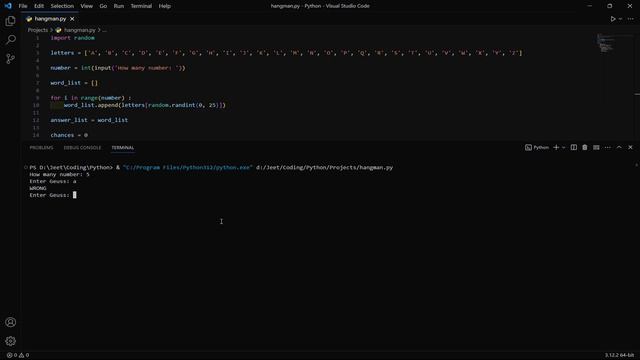Image resolution: width=640 pixels, height=360 pixels.
Task: Click the 'for i in range(number)' line
Action: [x=91, y=98]
